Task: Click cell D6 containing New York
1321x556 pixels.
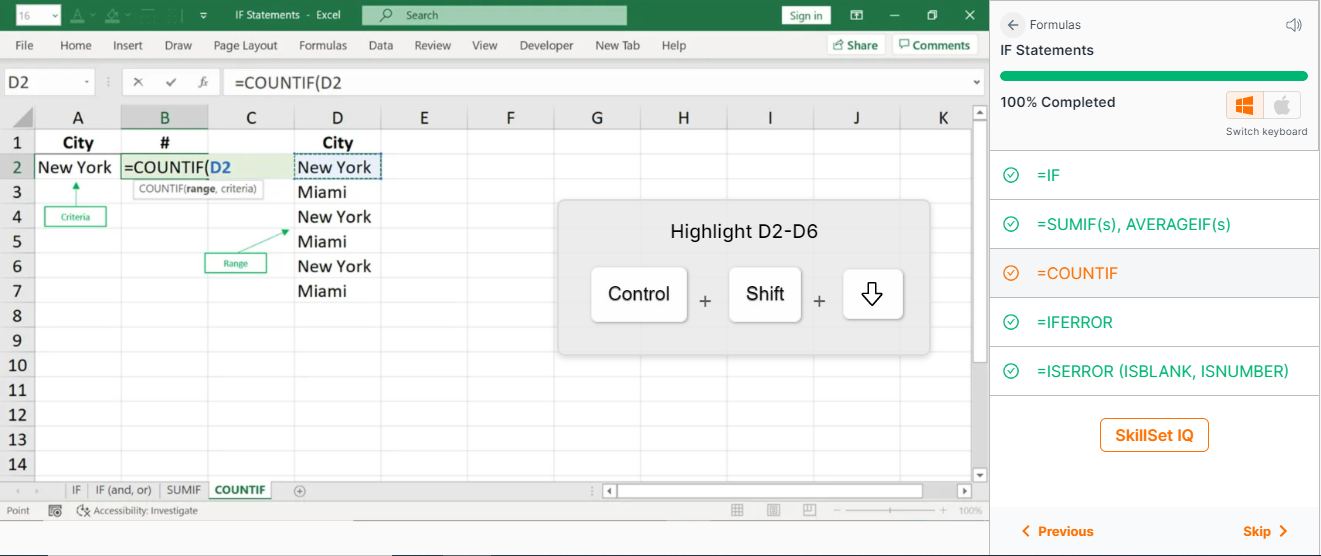Action: pyautogui.click(x=338, y=266)
